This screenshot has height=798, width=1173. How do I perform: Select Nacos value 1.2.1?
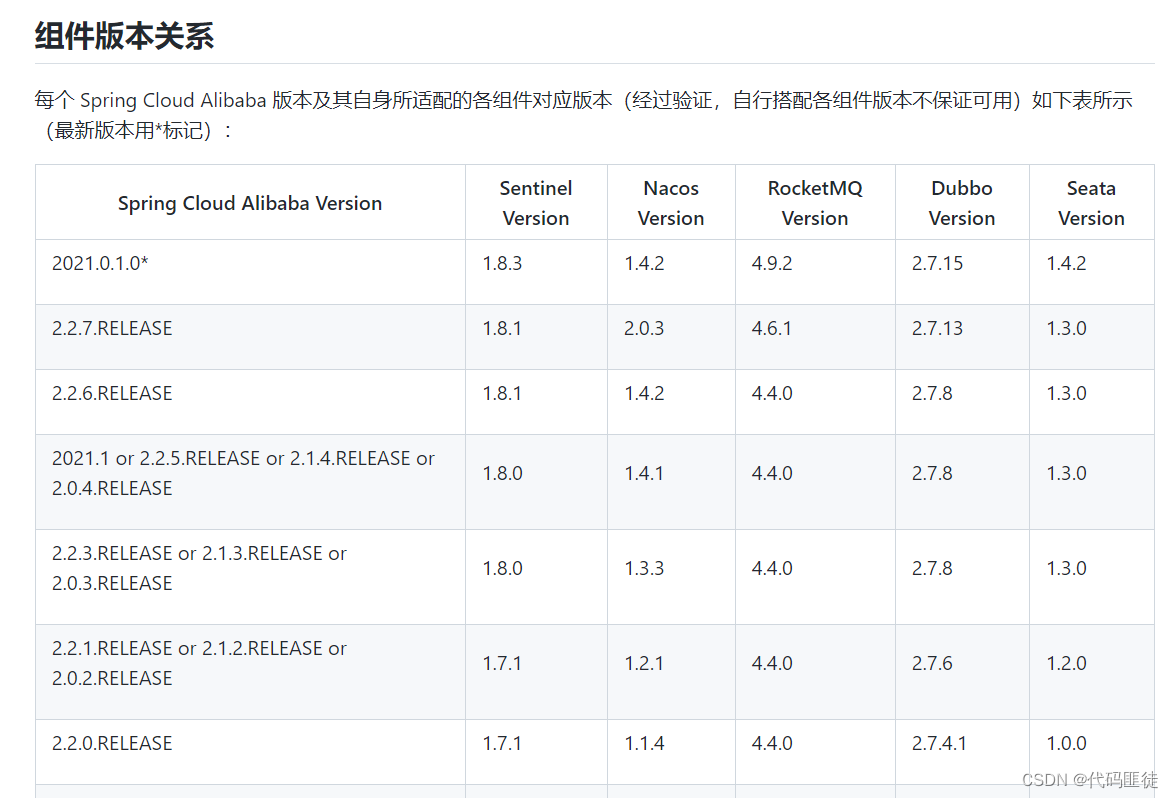click(644, 663)
